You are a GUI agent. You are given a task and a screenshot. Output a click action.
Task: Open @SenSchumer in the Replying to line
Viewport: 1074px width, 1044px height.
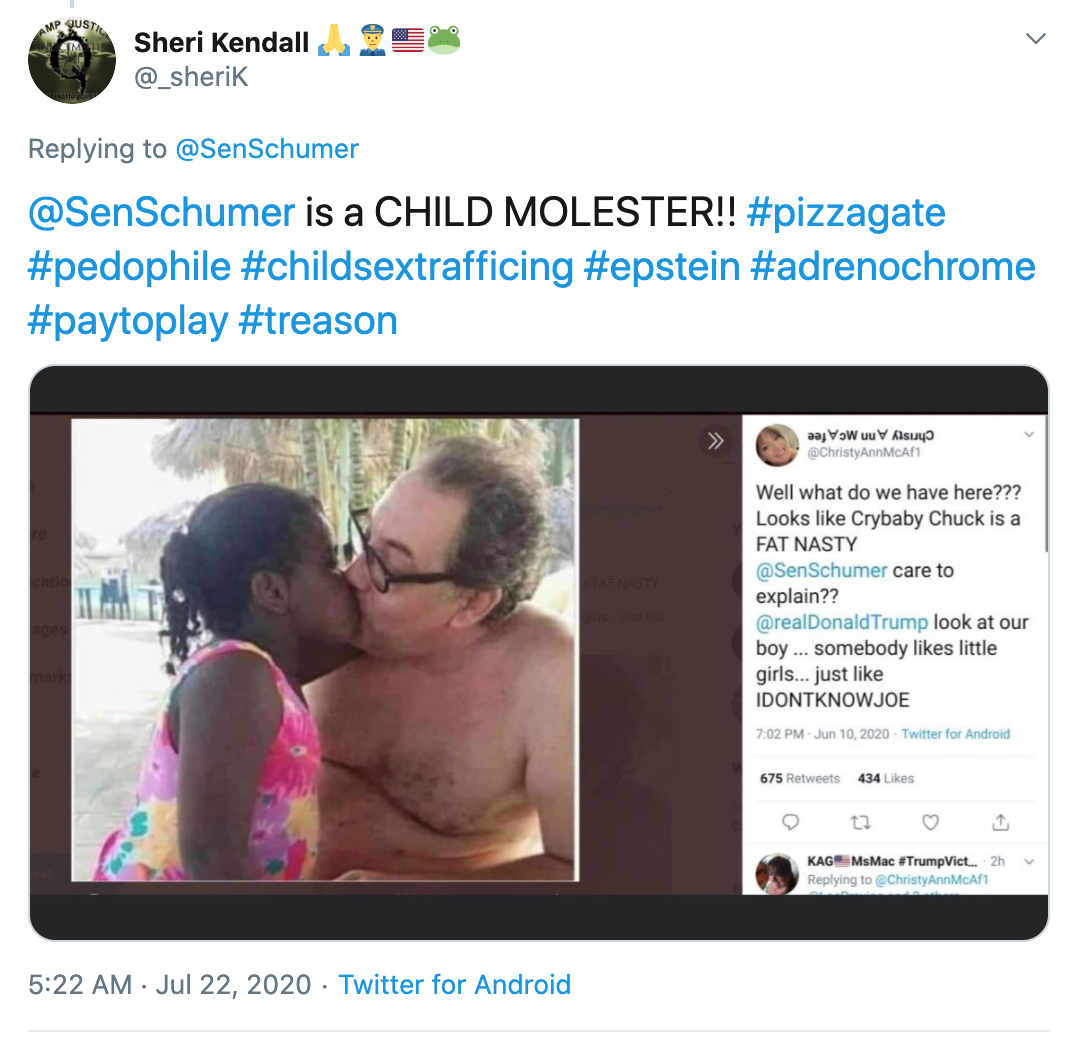coord(267,149)
